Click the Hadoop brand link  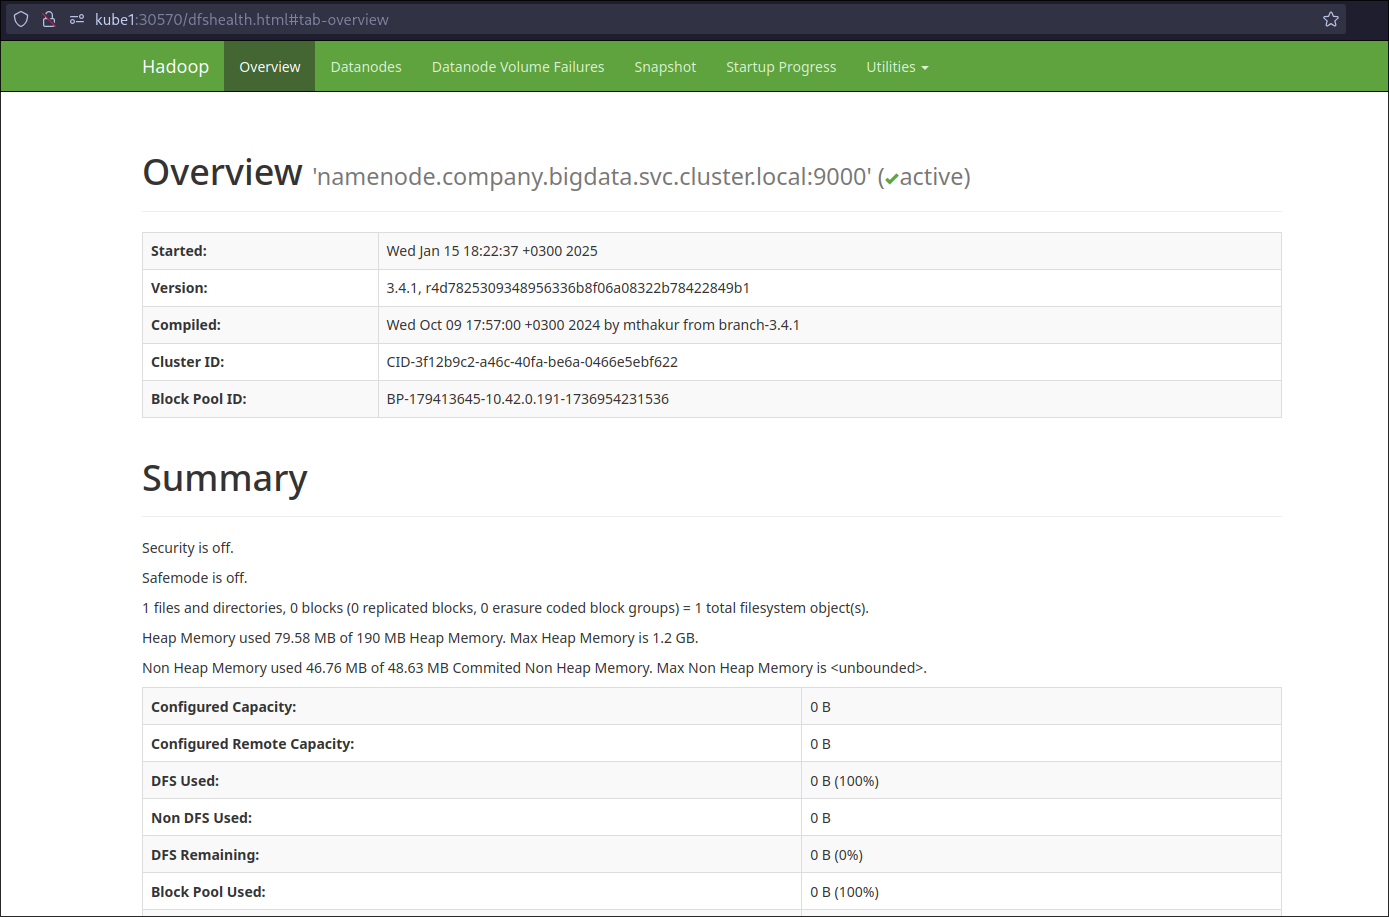point(176,67)
